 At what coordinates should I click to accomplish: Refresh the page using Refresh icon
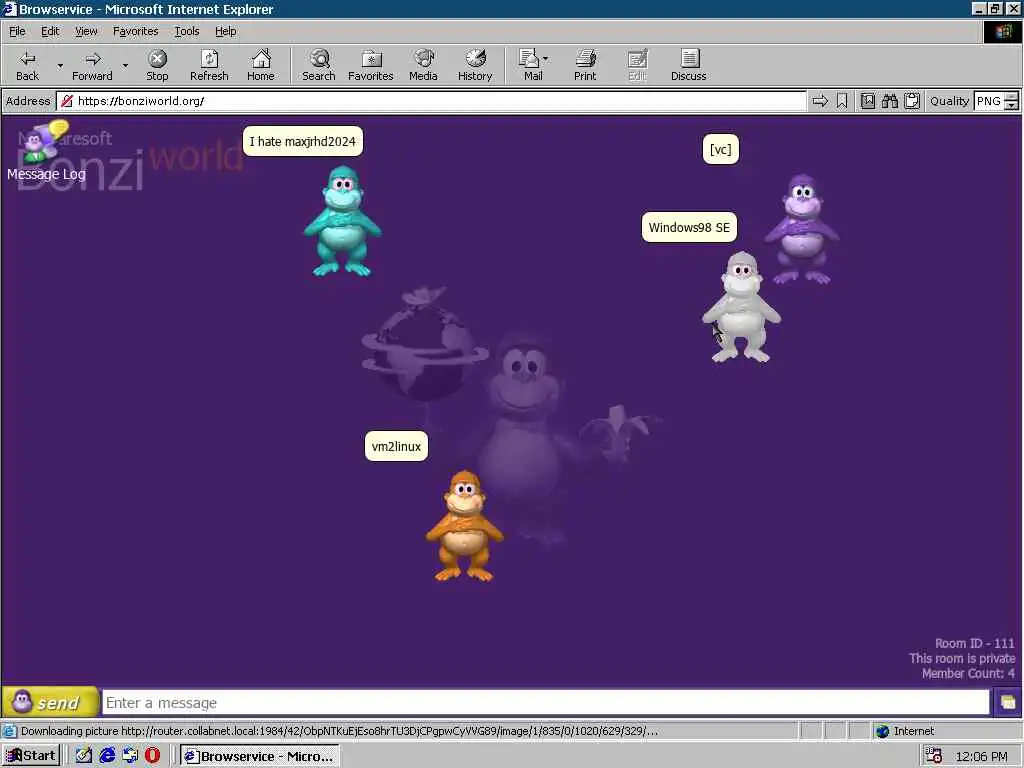pyautogui.click(x=209, y=65)
